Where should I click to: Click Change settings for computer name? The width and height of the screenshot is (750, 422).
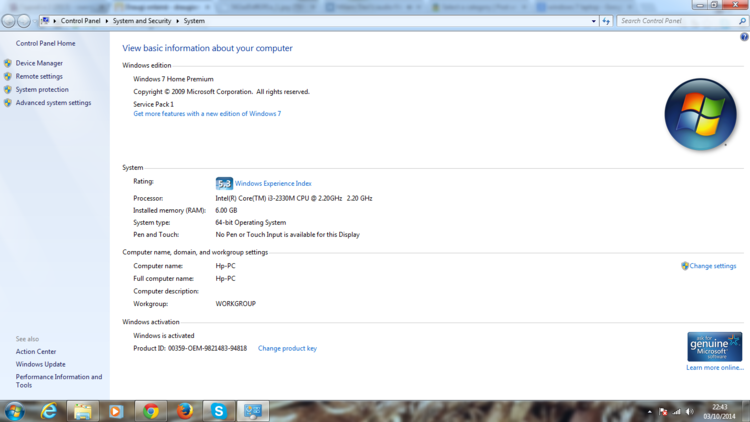tap(713, 266)
